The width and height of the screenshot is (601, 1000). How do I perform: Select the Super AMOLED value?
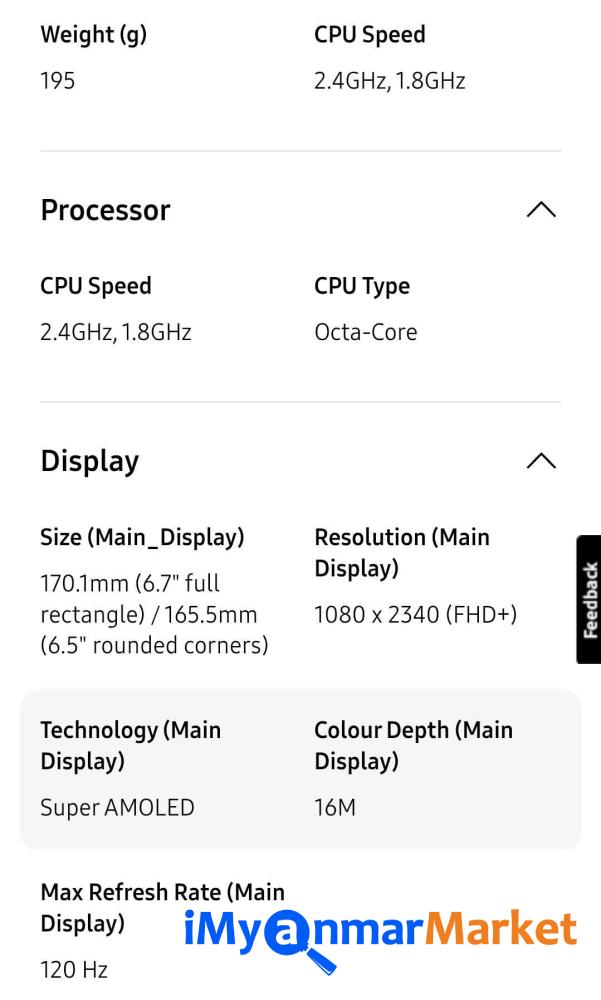(x=117, y=807)
